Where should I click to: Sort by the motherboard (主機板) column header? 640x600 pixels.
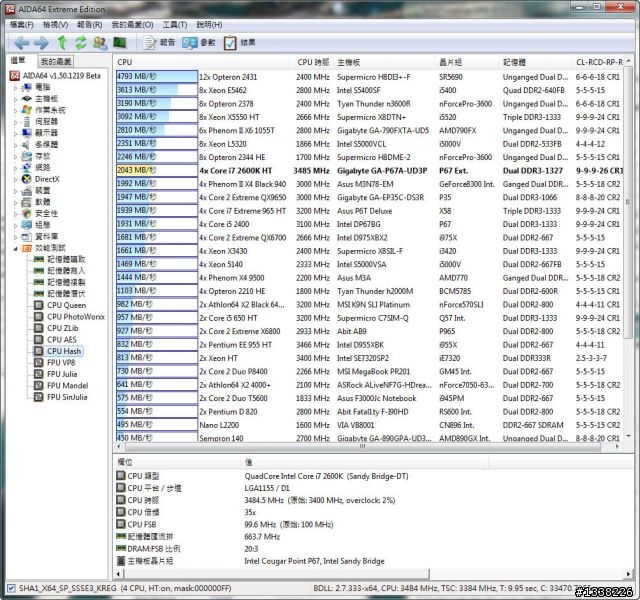pyautogui.click(x=385, y=62)
